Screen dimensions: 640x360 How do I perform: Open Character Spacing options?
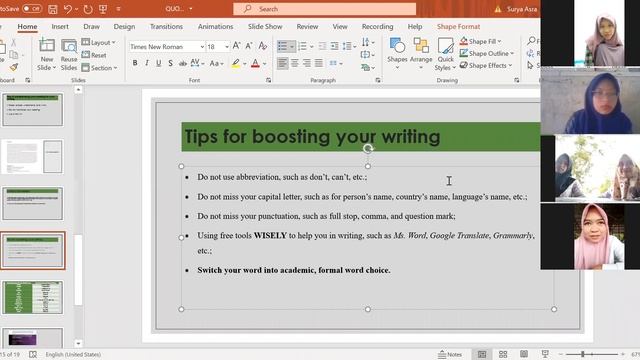[x=197, y=63]
